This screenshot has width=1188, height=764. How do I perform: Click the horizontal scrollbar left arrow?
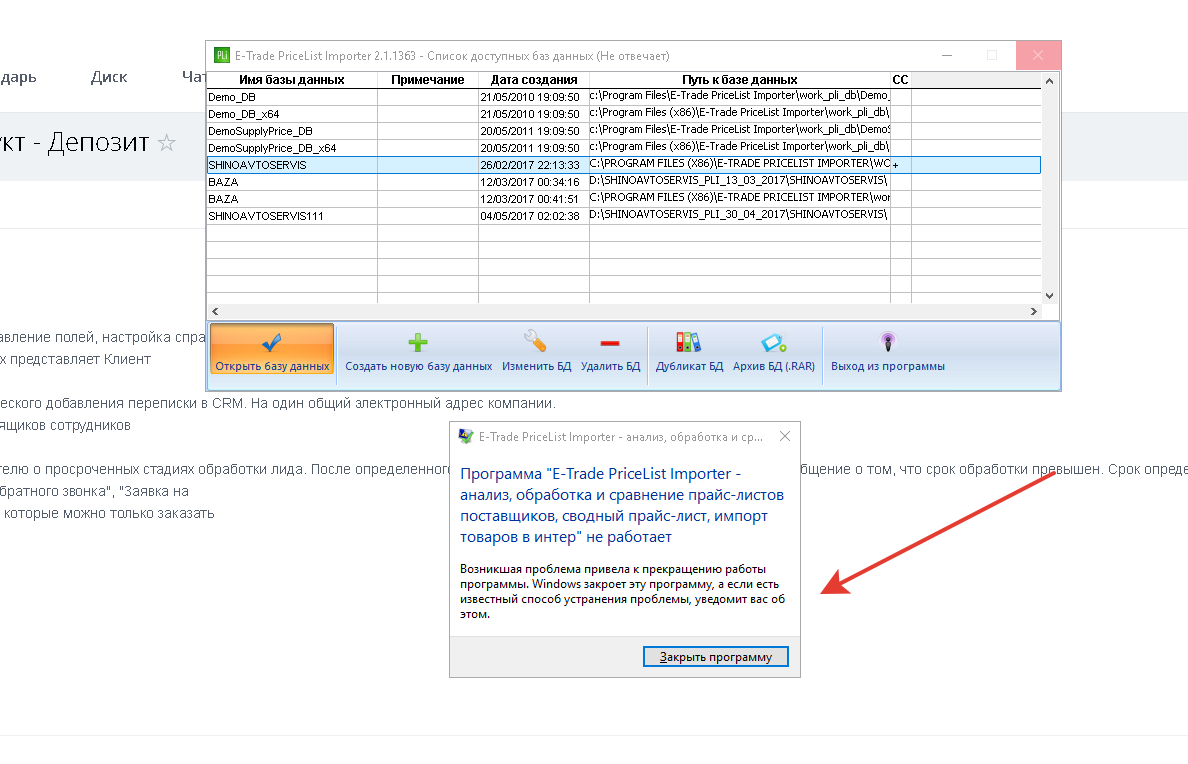coord(215,312)
